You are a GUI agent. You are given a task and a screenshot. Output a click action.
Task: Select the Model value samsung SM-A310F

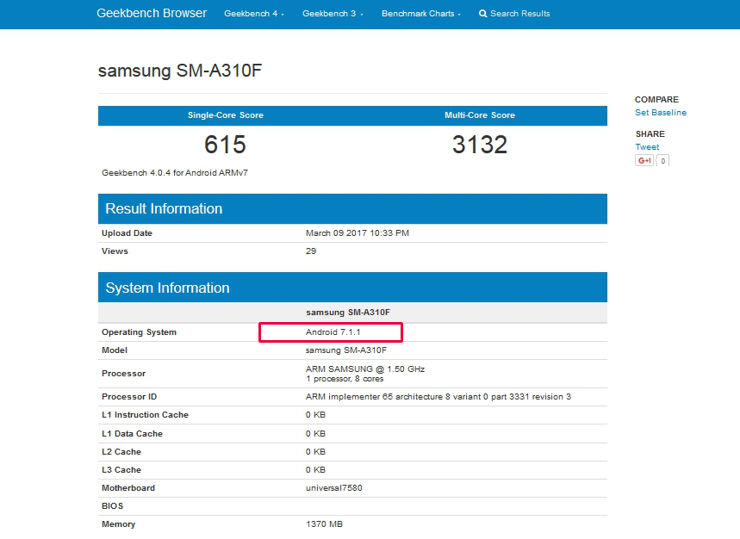coord(346,350)
